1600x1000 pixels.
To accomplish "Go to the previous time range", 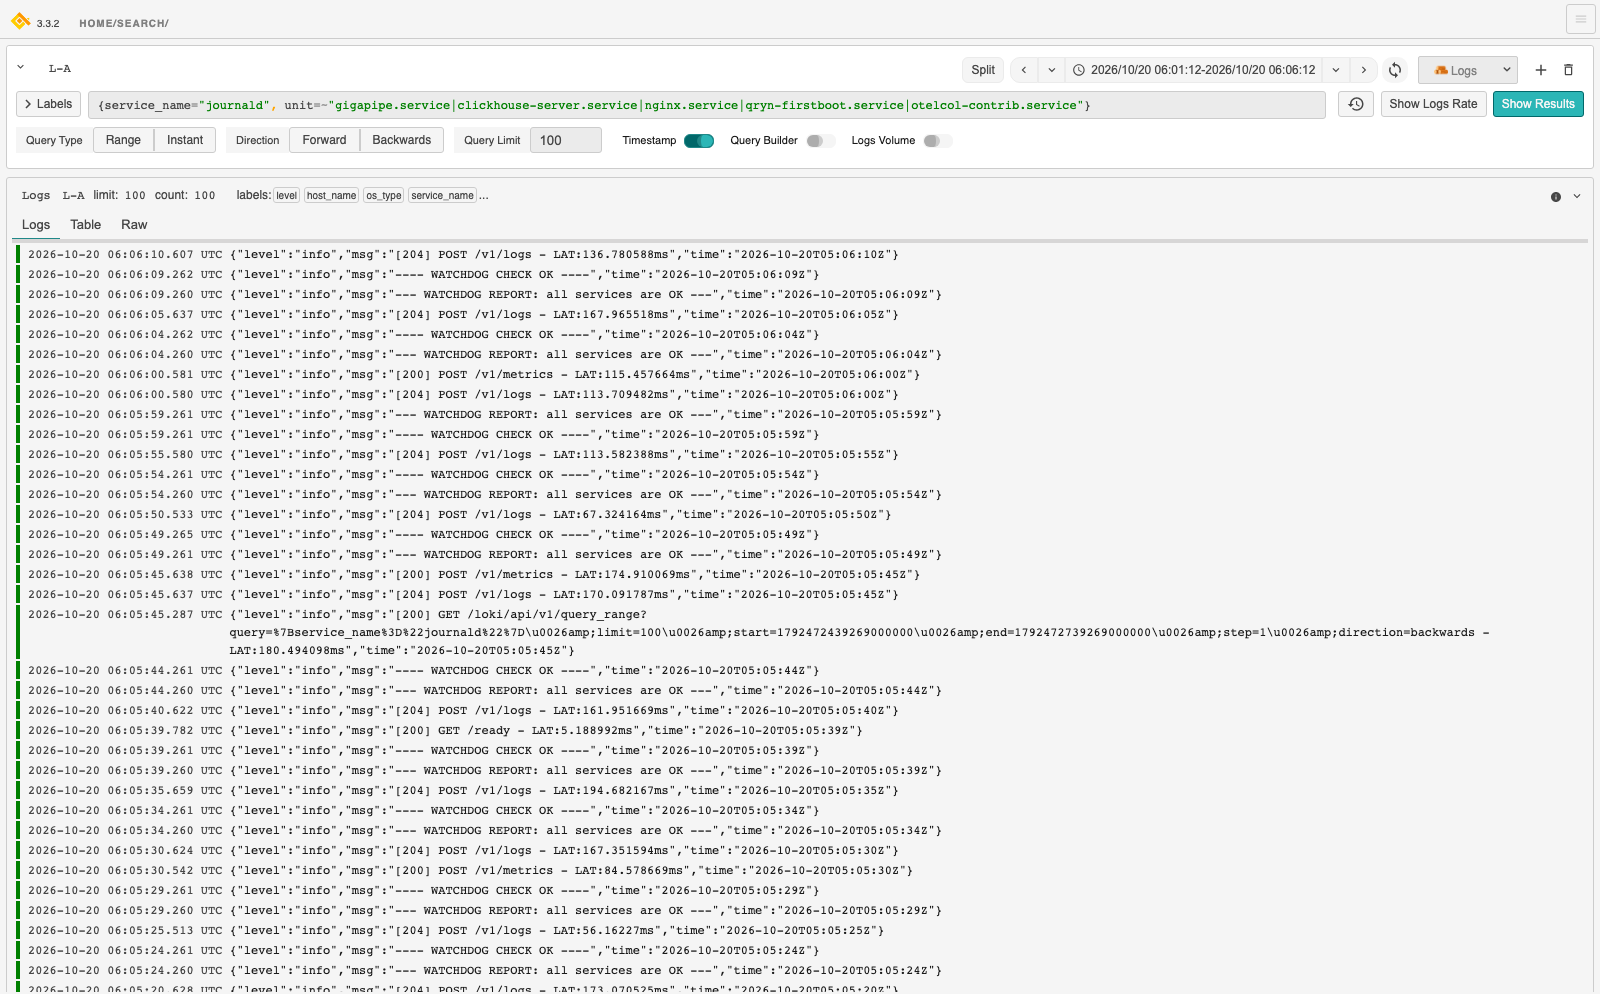I will click(1023, 70).
